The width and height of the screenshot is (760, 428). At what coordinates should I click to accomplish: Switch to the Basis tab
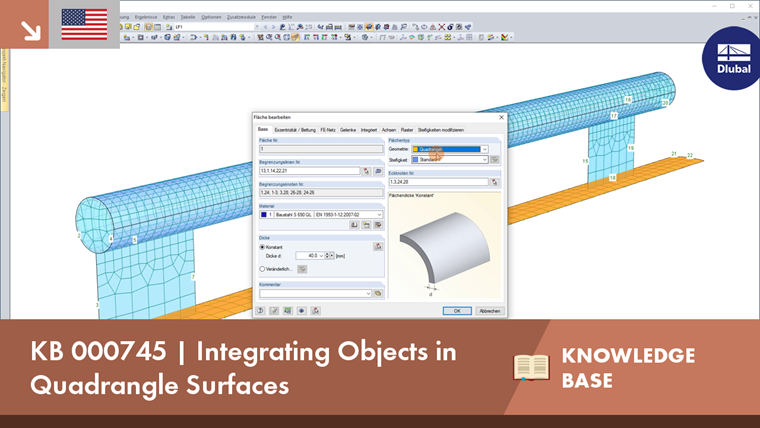[x=263, y=129]
